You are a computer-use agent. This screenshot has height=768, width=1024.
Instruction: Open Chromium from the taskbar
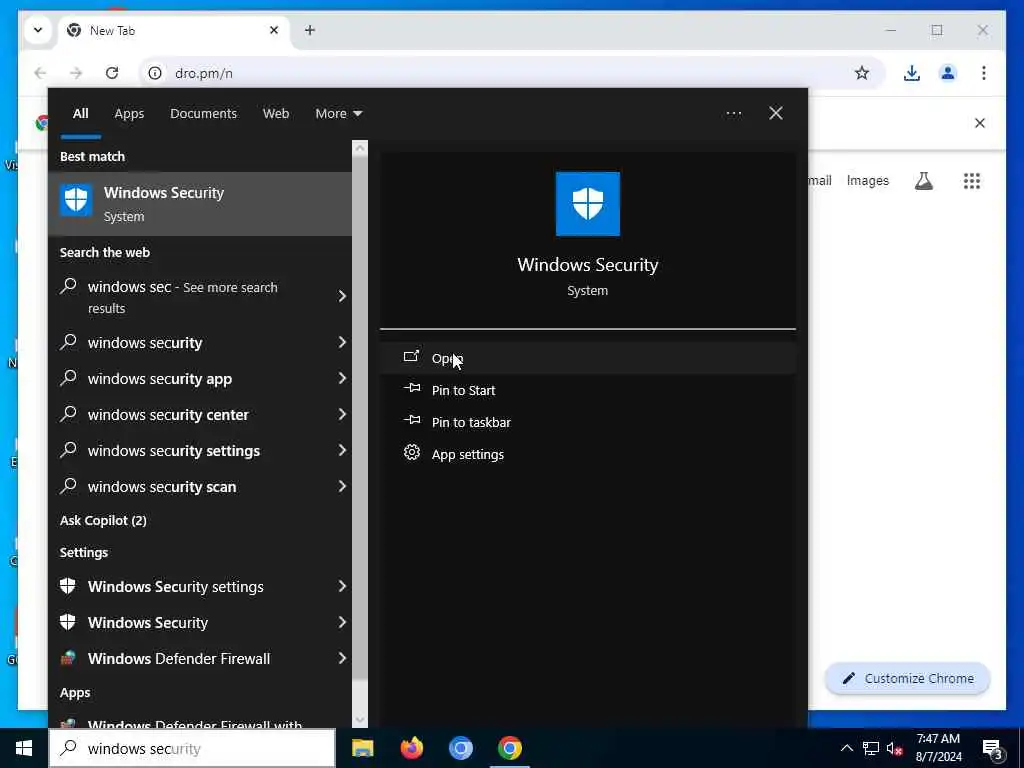460,748
